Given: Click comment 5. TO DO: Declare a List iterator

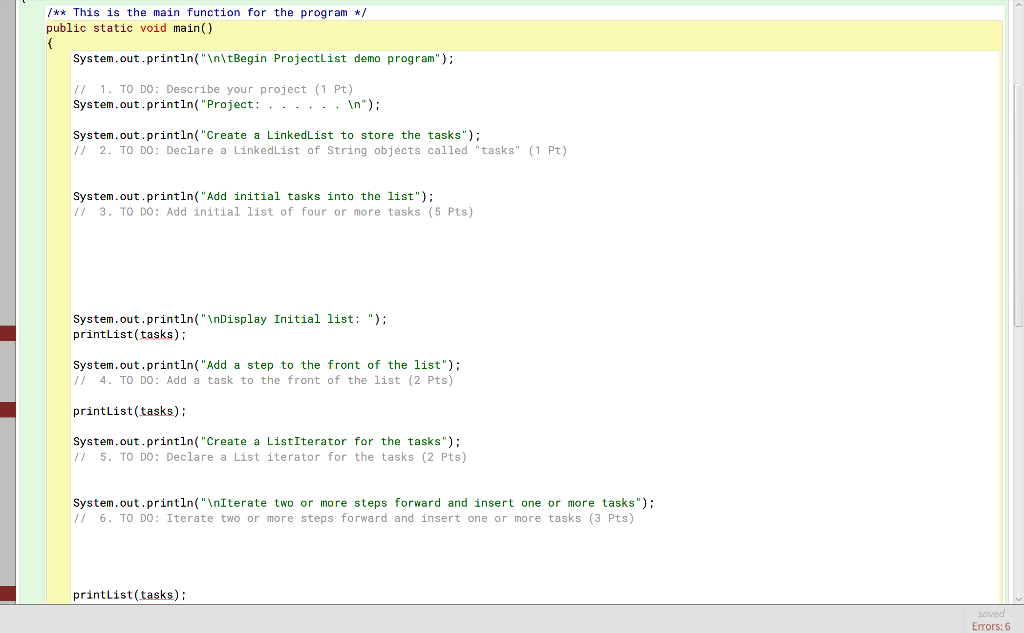Looking at the screenshot, I should pos(270,457).
